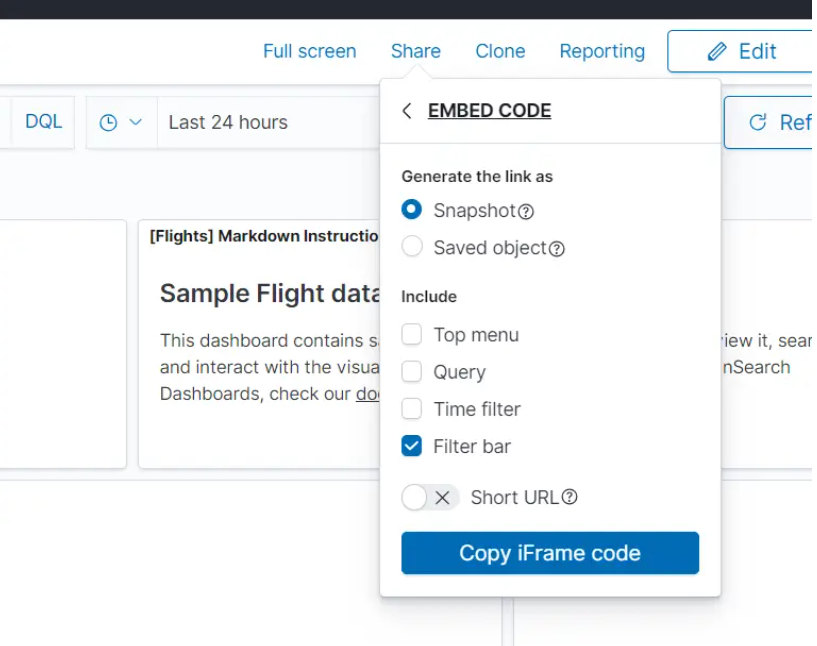817x646 pixels.
Task: Click the Saved object help icon
Action: click(x=557, y=249)
